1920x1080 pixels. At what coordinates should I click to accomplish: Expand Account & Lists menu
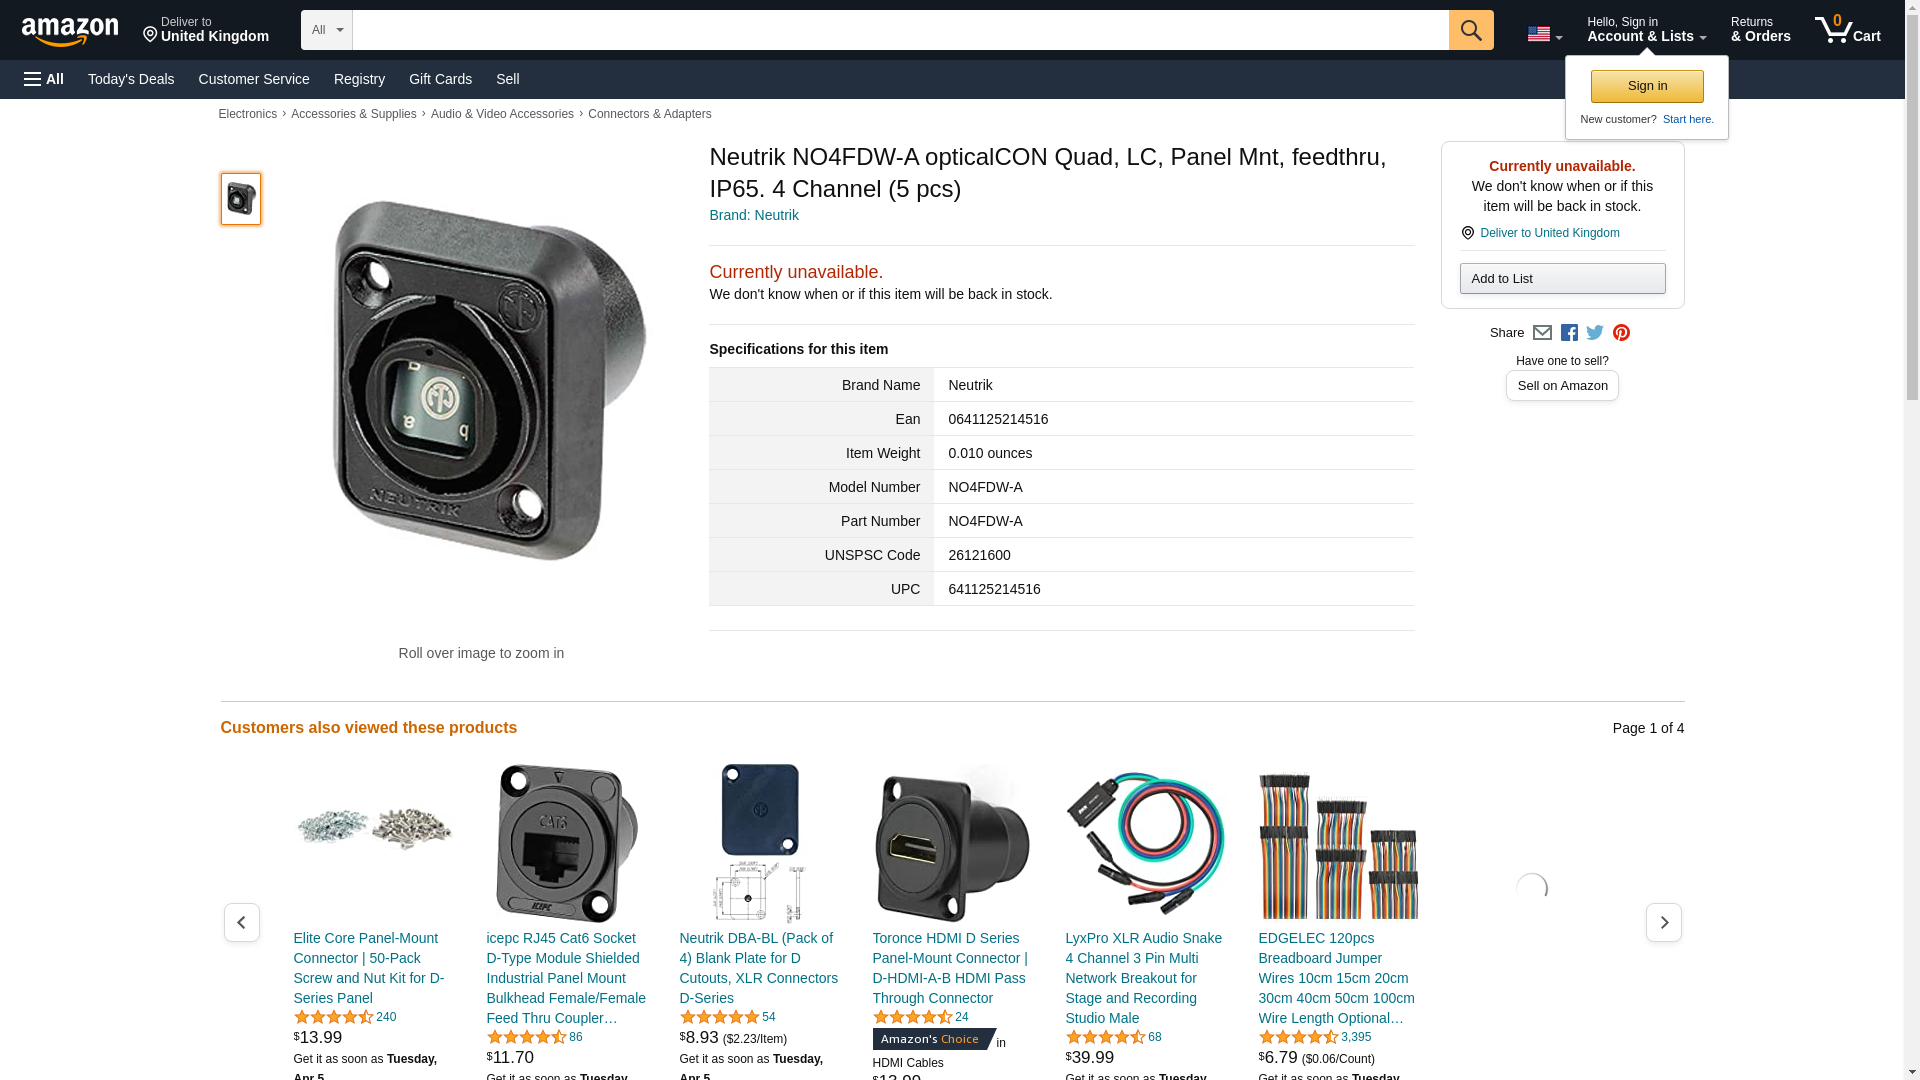tap(1646, 30)
